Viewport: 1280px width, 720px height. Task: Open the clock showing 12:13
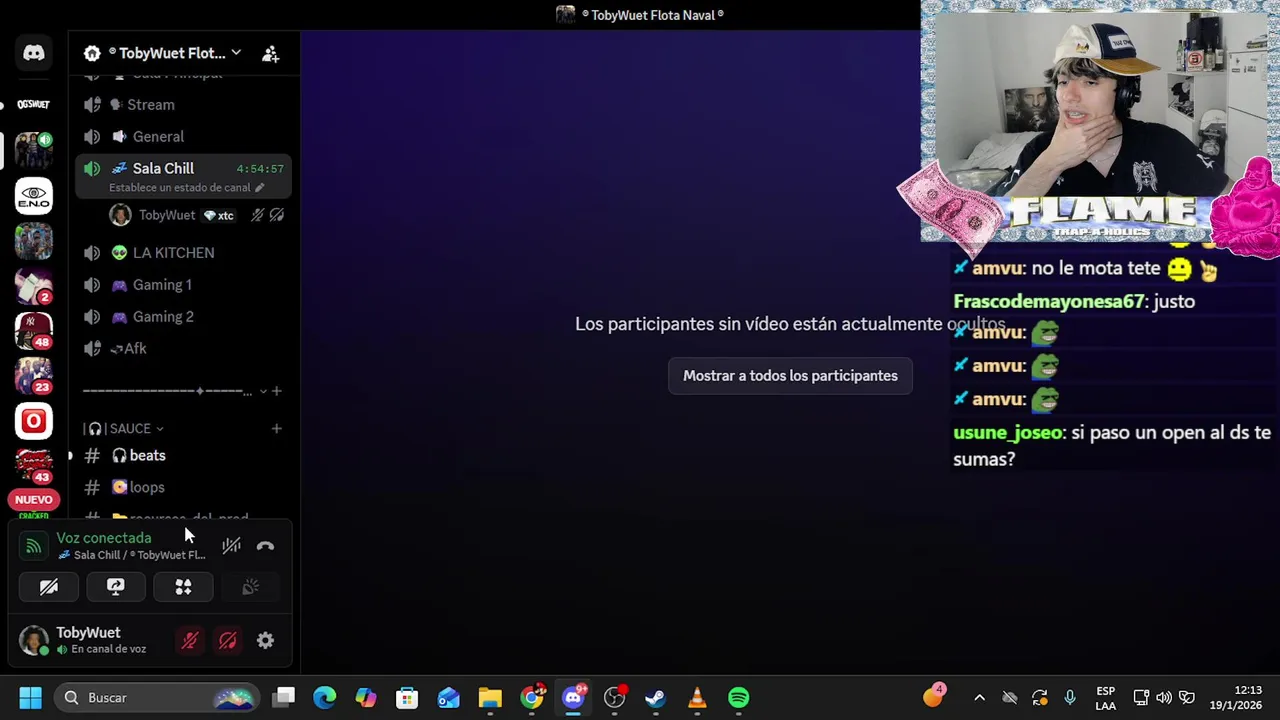point(1236,698)
